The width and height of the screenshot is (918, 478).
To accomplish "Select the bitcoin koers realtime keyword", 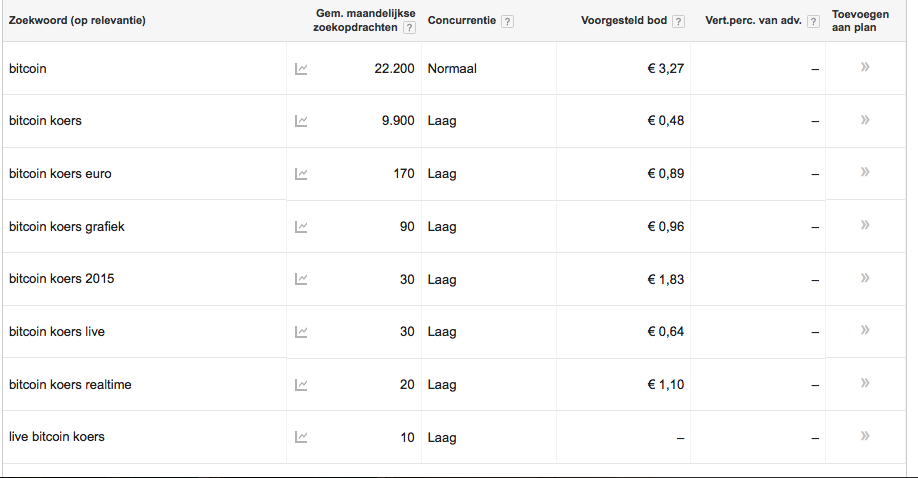I will click(70, 385).
